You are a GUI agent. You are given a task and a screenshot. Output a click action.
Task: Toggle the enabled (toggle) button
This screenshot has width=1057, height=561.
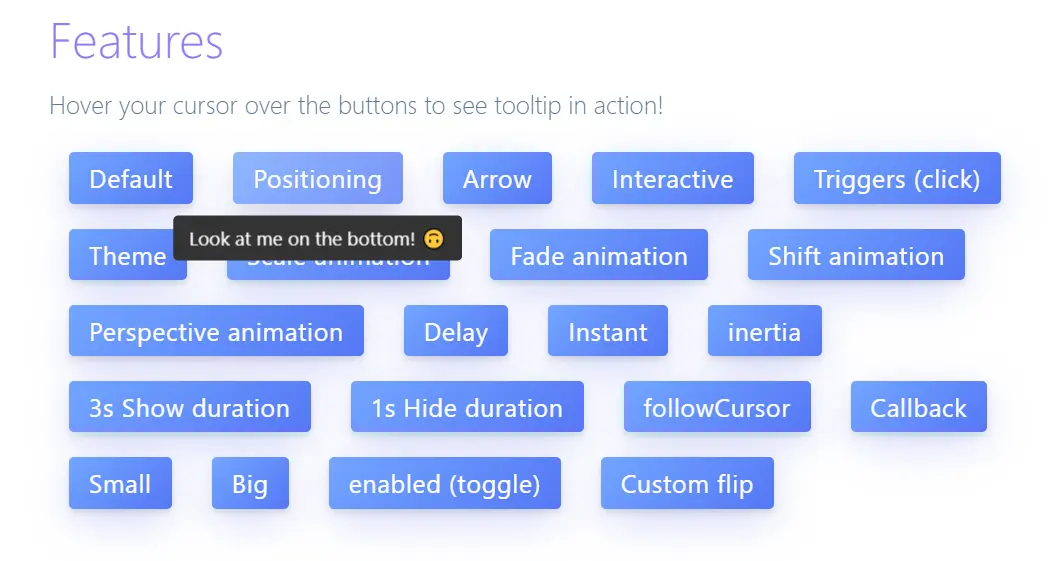tap(444, 483)
